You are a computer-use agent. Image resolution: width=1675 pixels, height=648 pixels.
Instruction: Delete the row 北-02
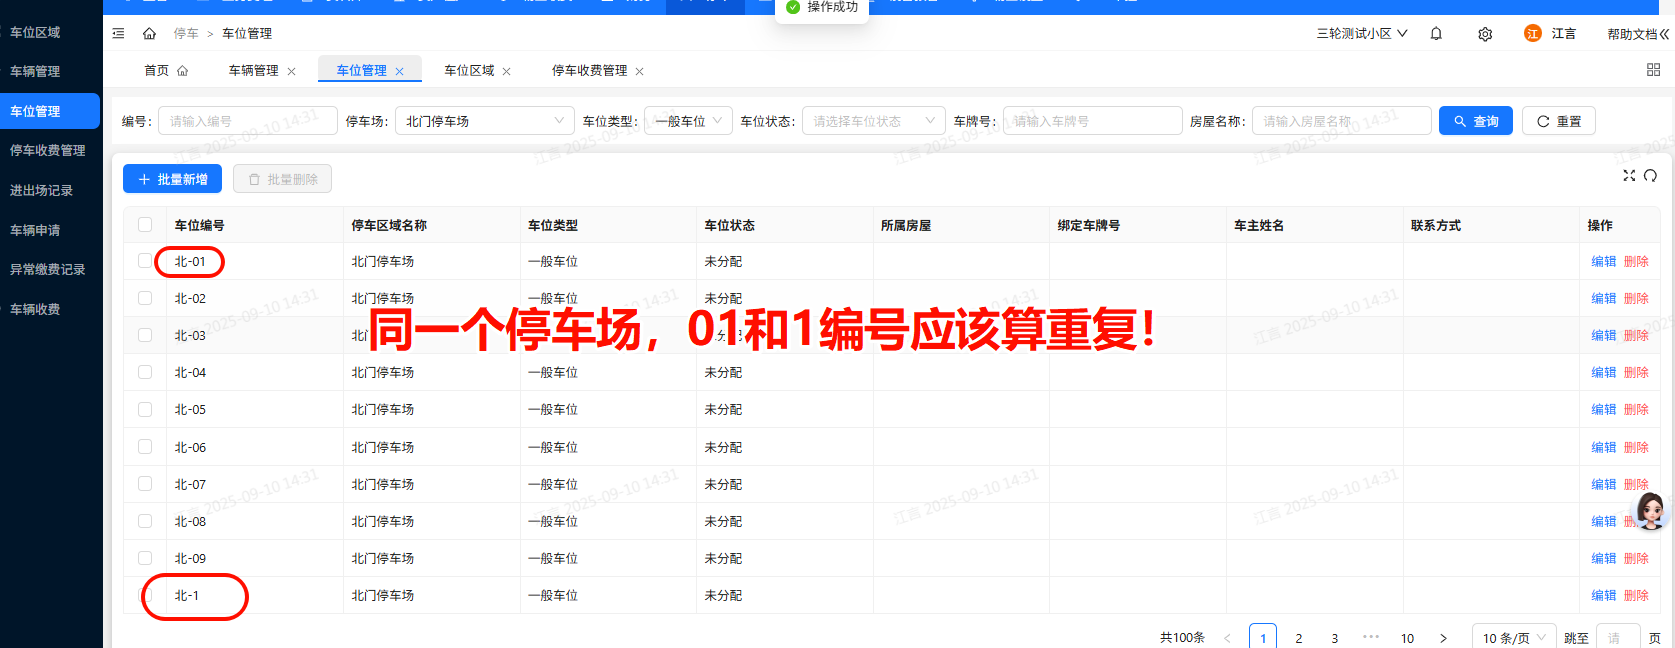tap(1636, 298)
